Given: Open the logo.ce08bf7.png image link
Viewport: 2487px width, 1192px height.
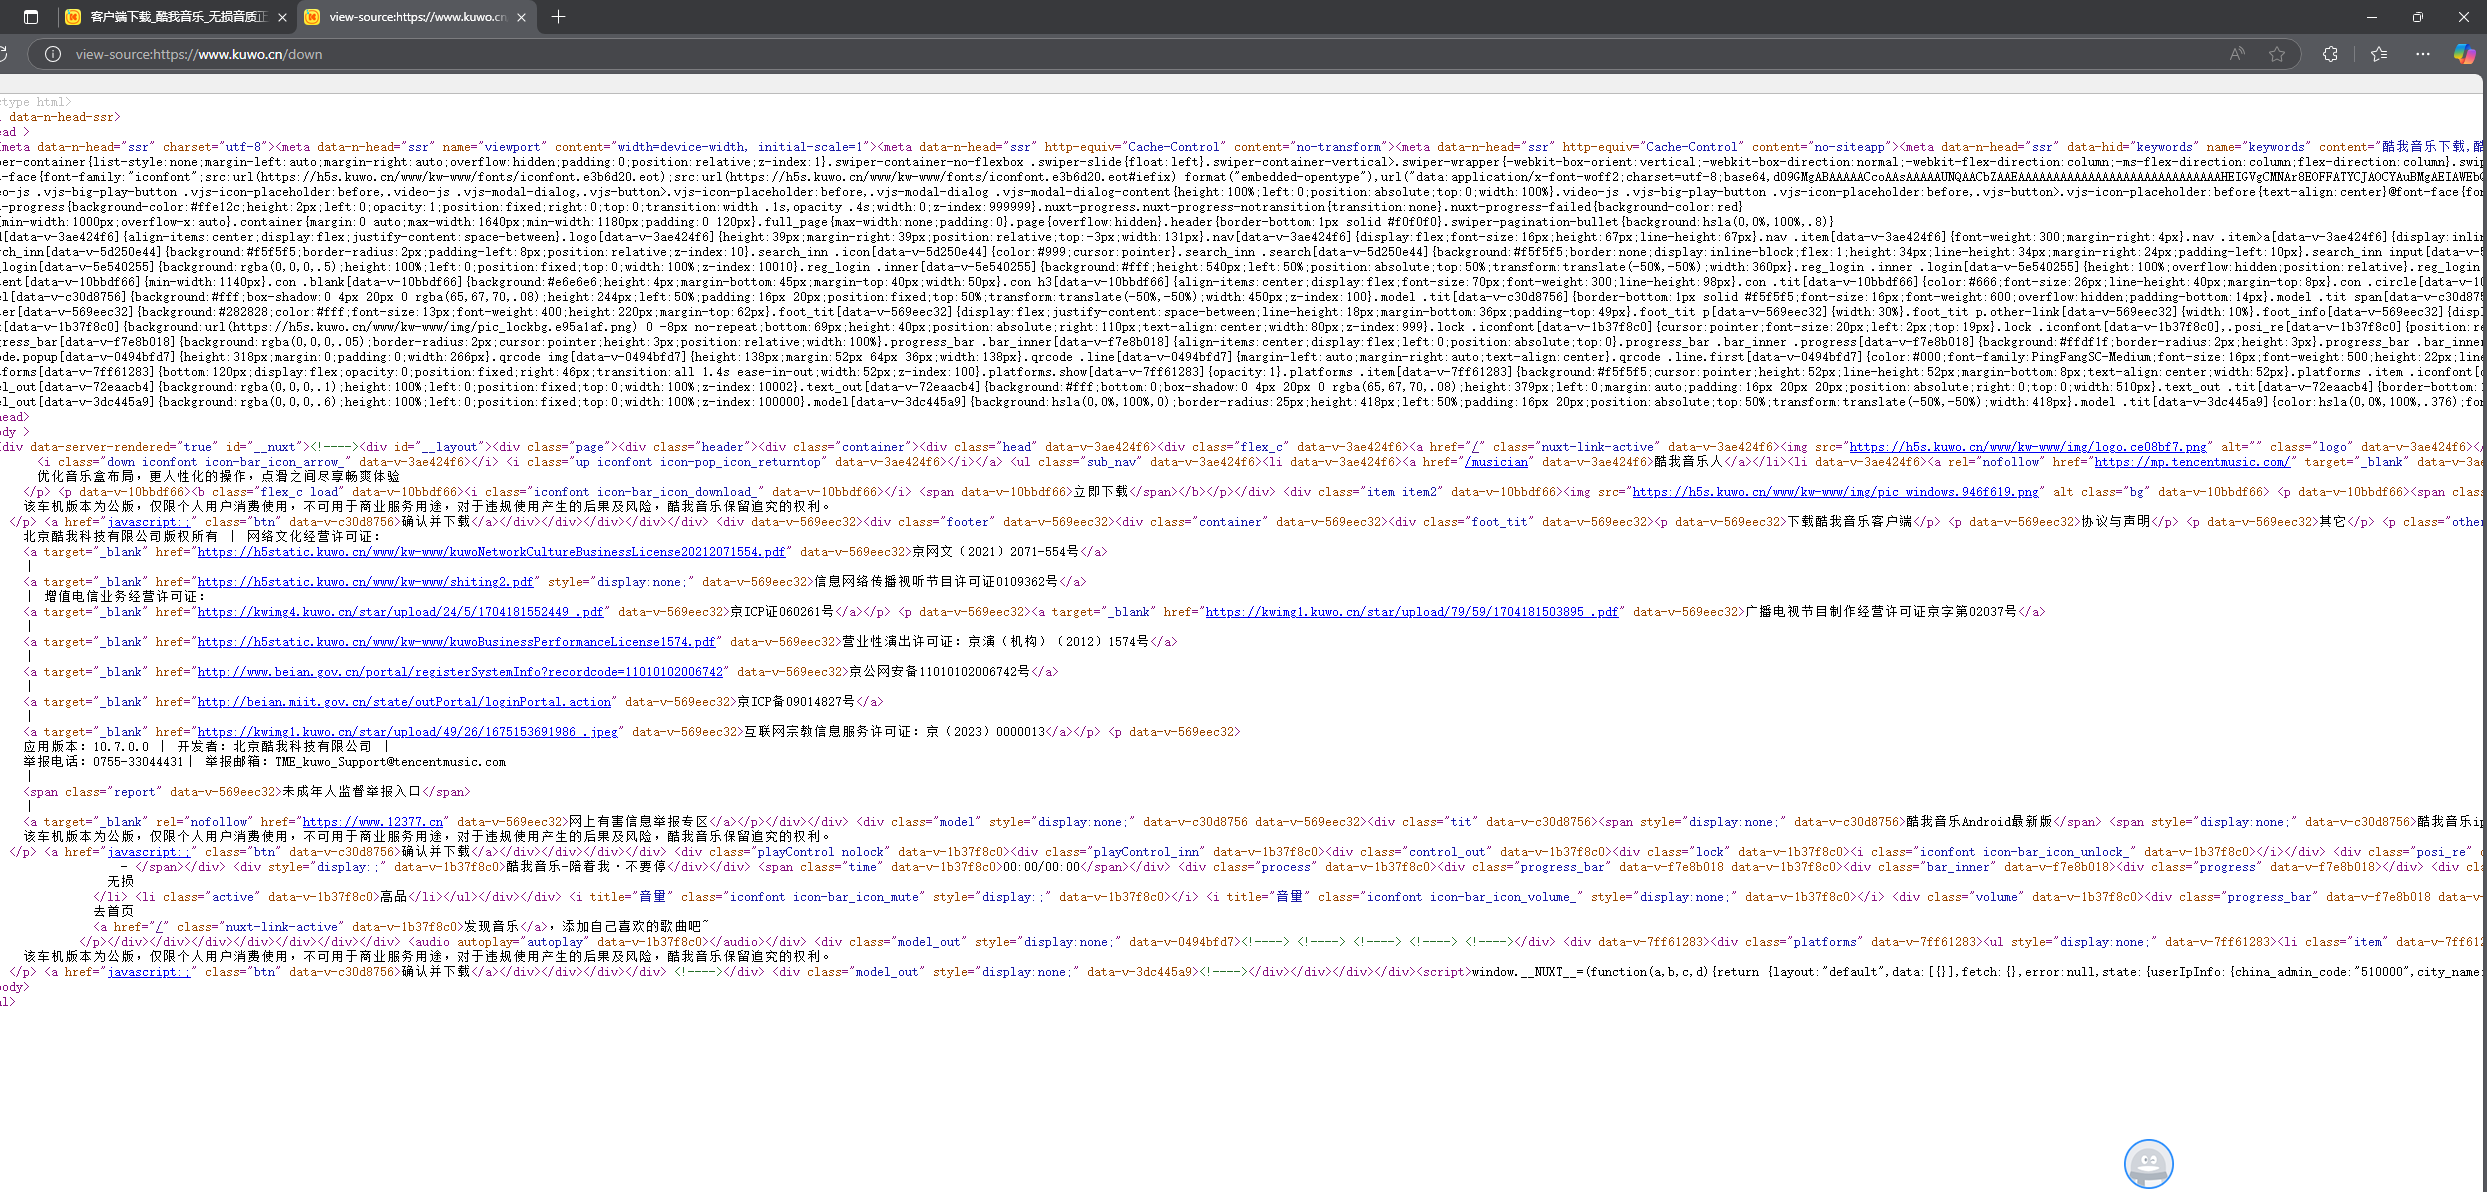Looking at the screenshot, I should click(2028, 447).
